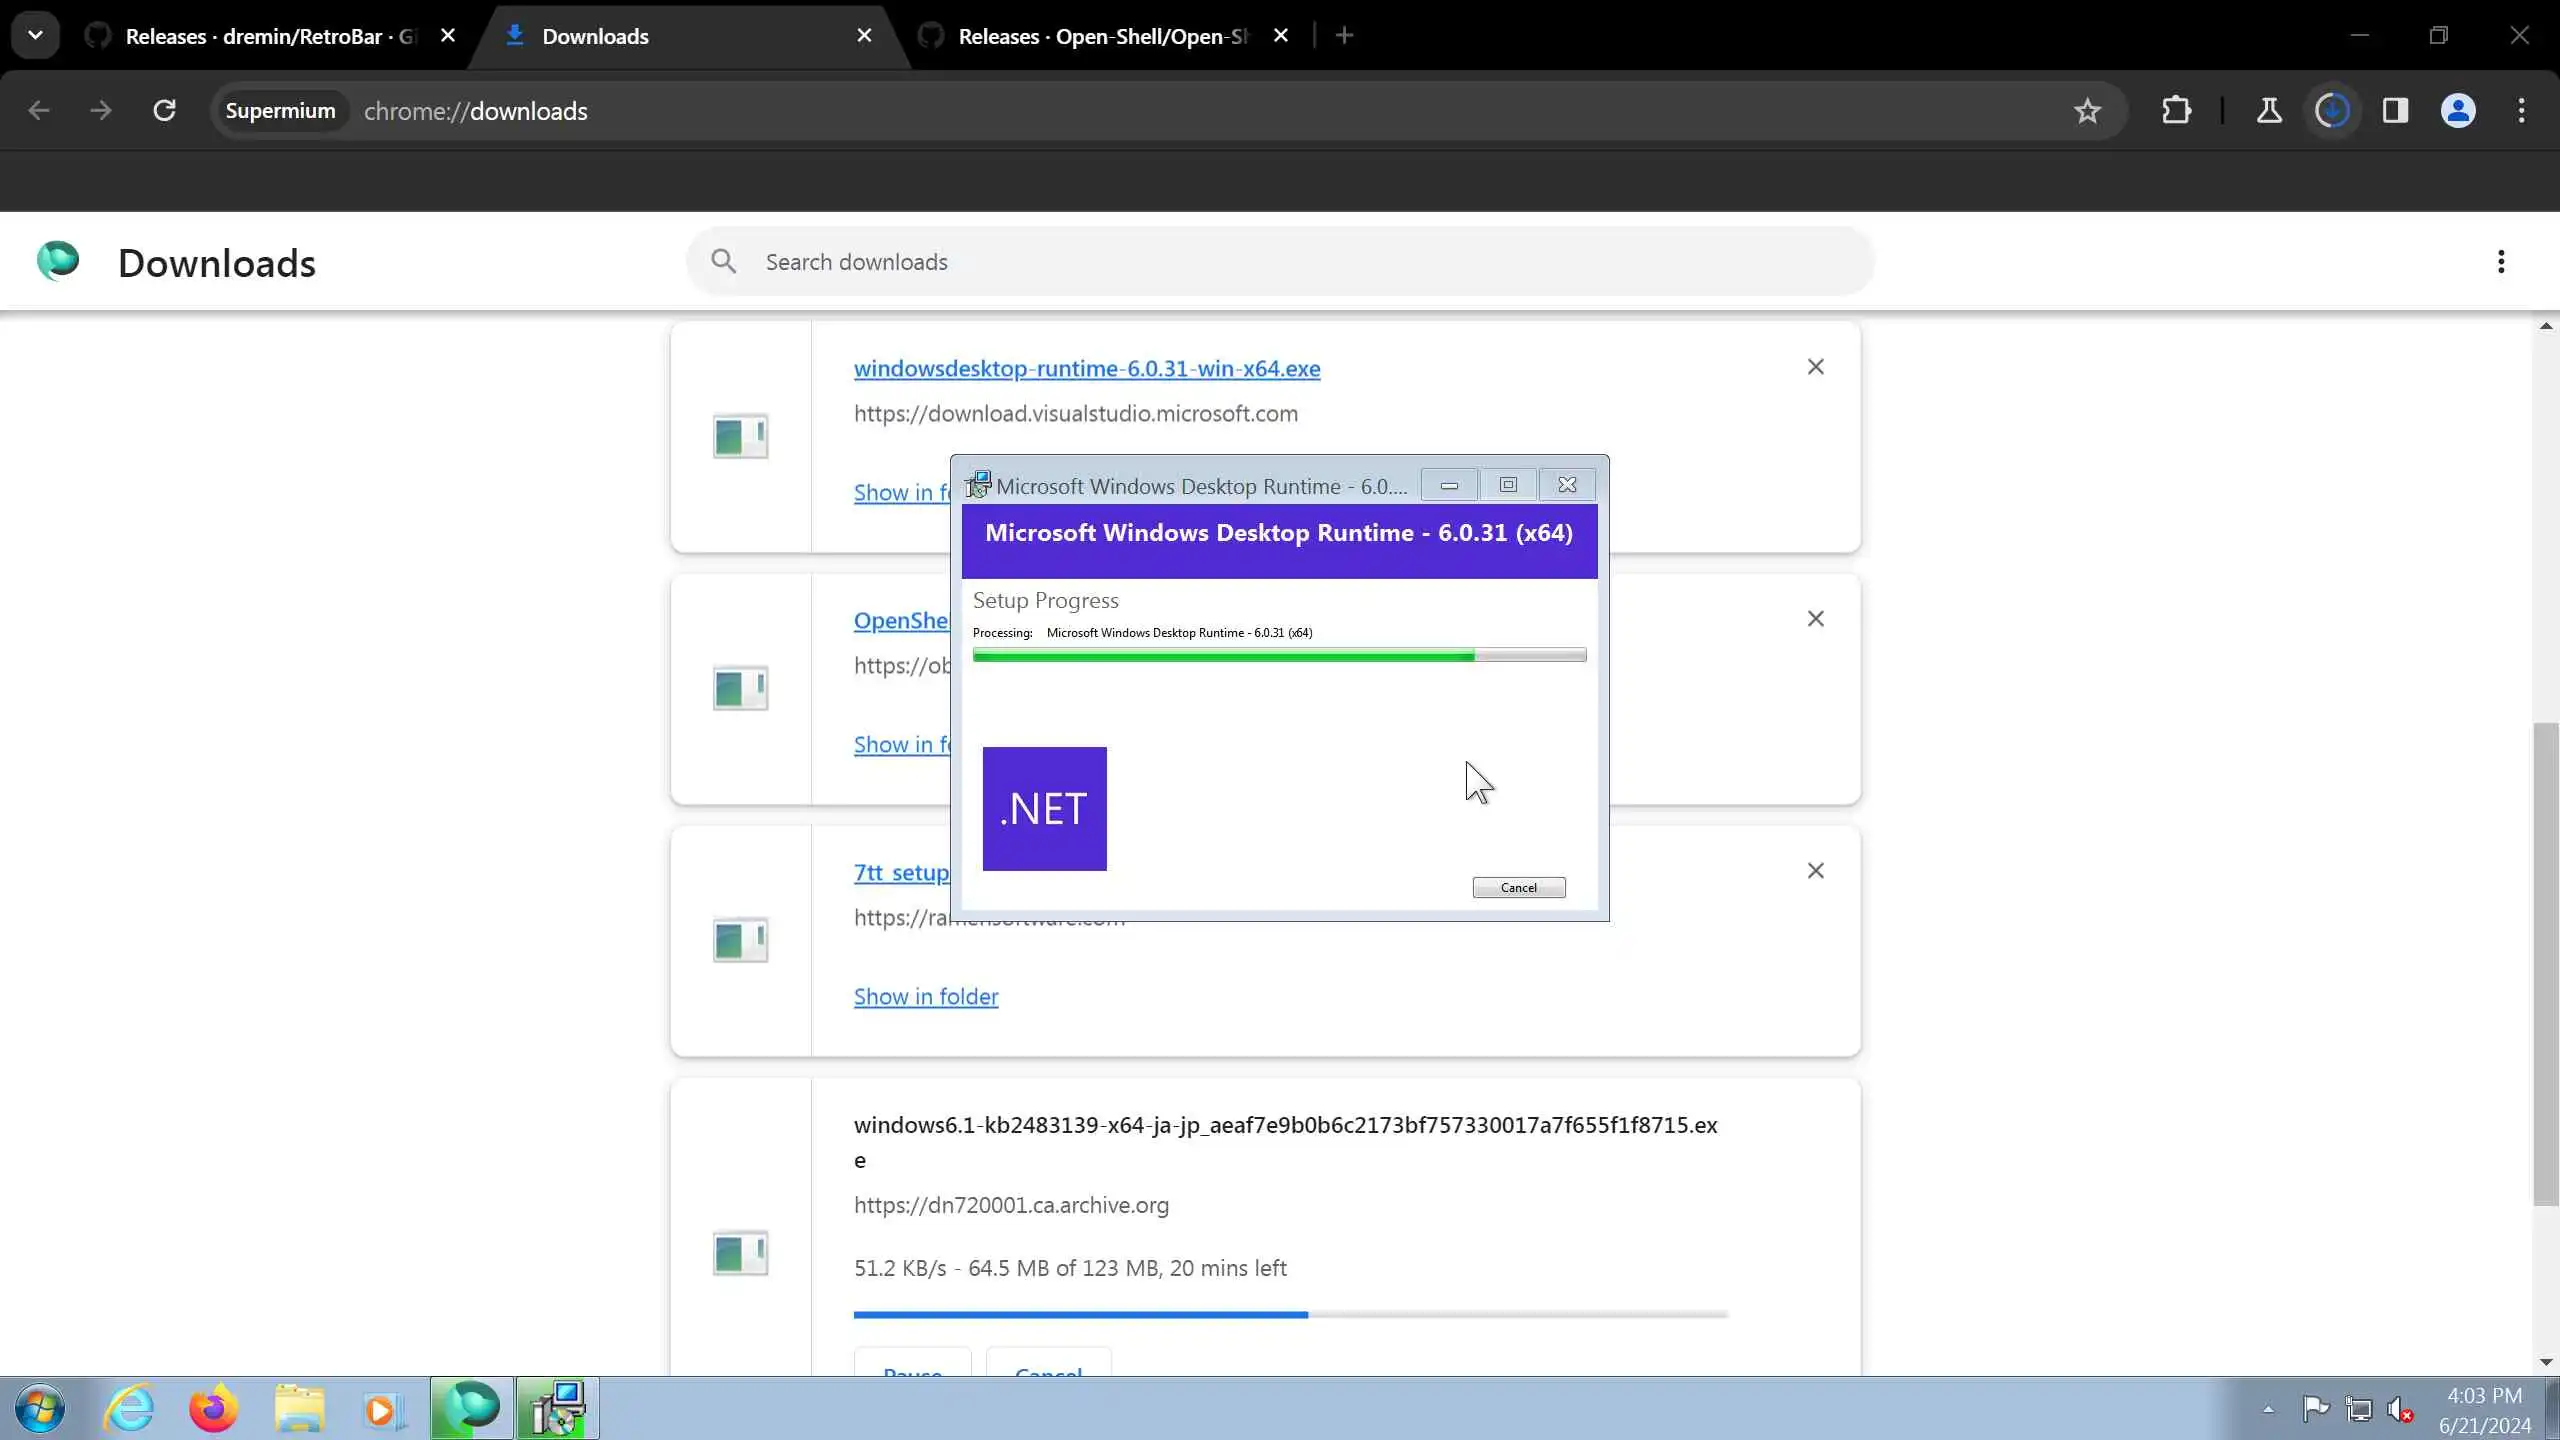
Task: Open the tab search dropdown arrow
Action: tap(35, 36)
